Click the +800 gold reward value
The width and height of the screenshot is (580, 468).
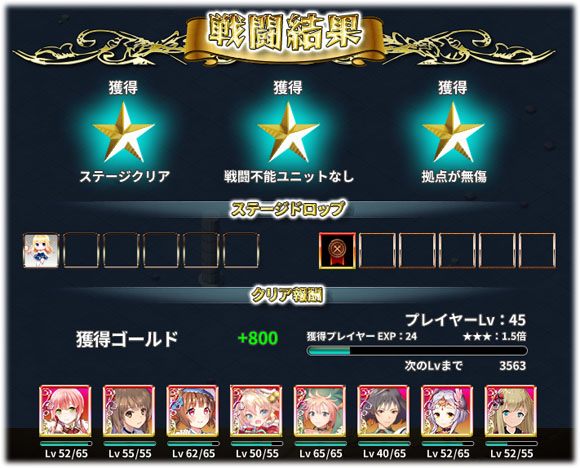pos(258,338)
